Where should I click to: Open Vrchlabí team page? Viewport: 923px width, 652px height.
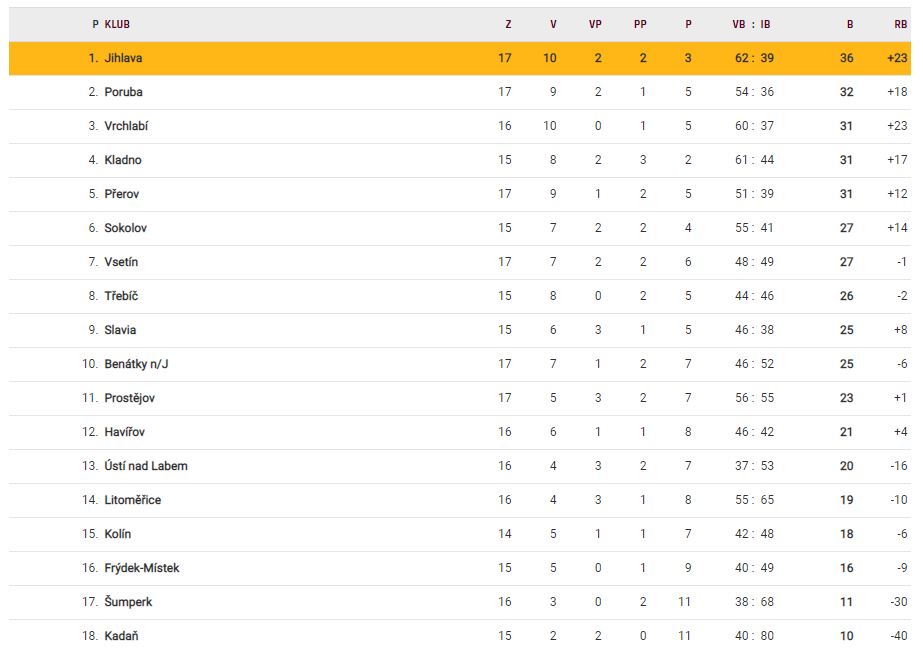[126, 126]
